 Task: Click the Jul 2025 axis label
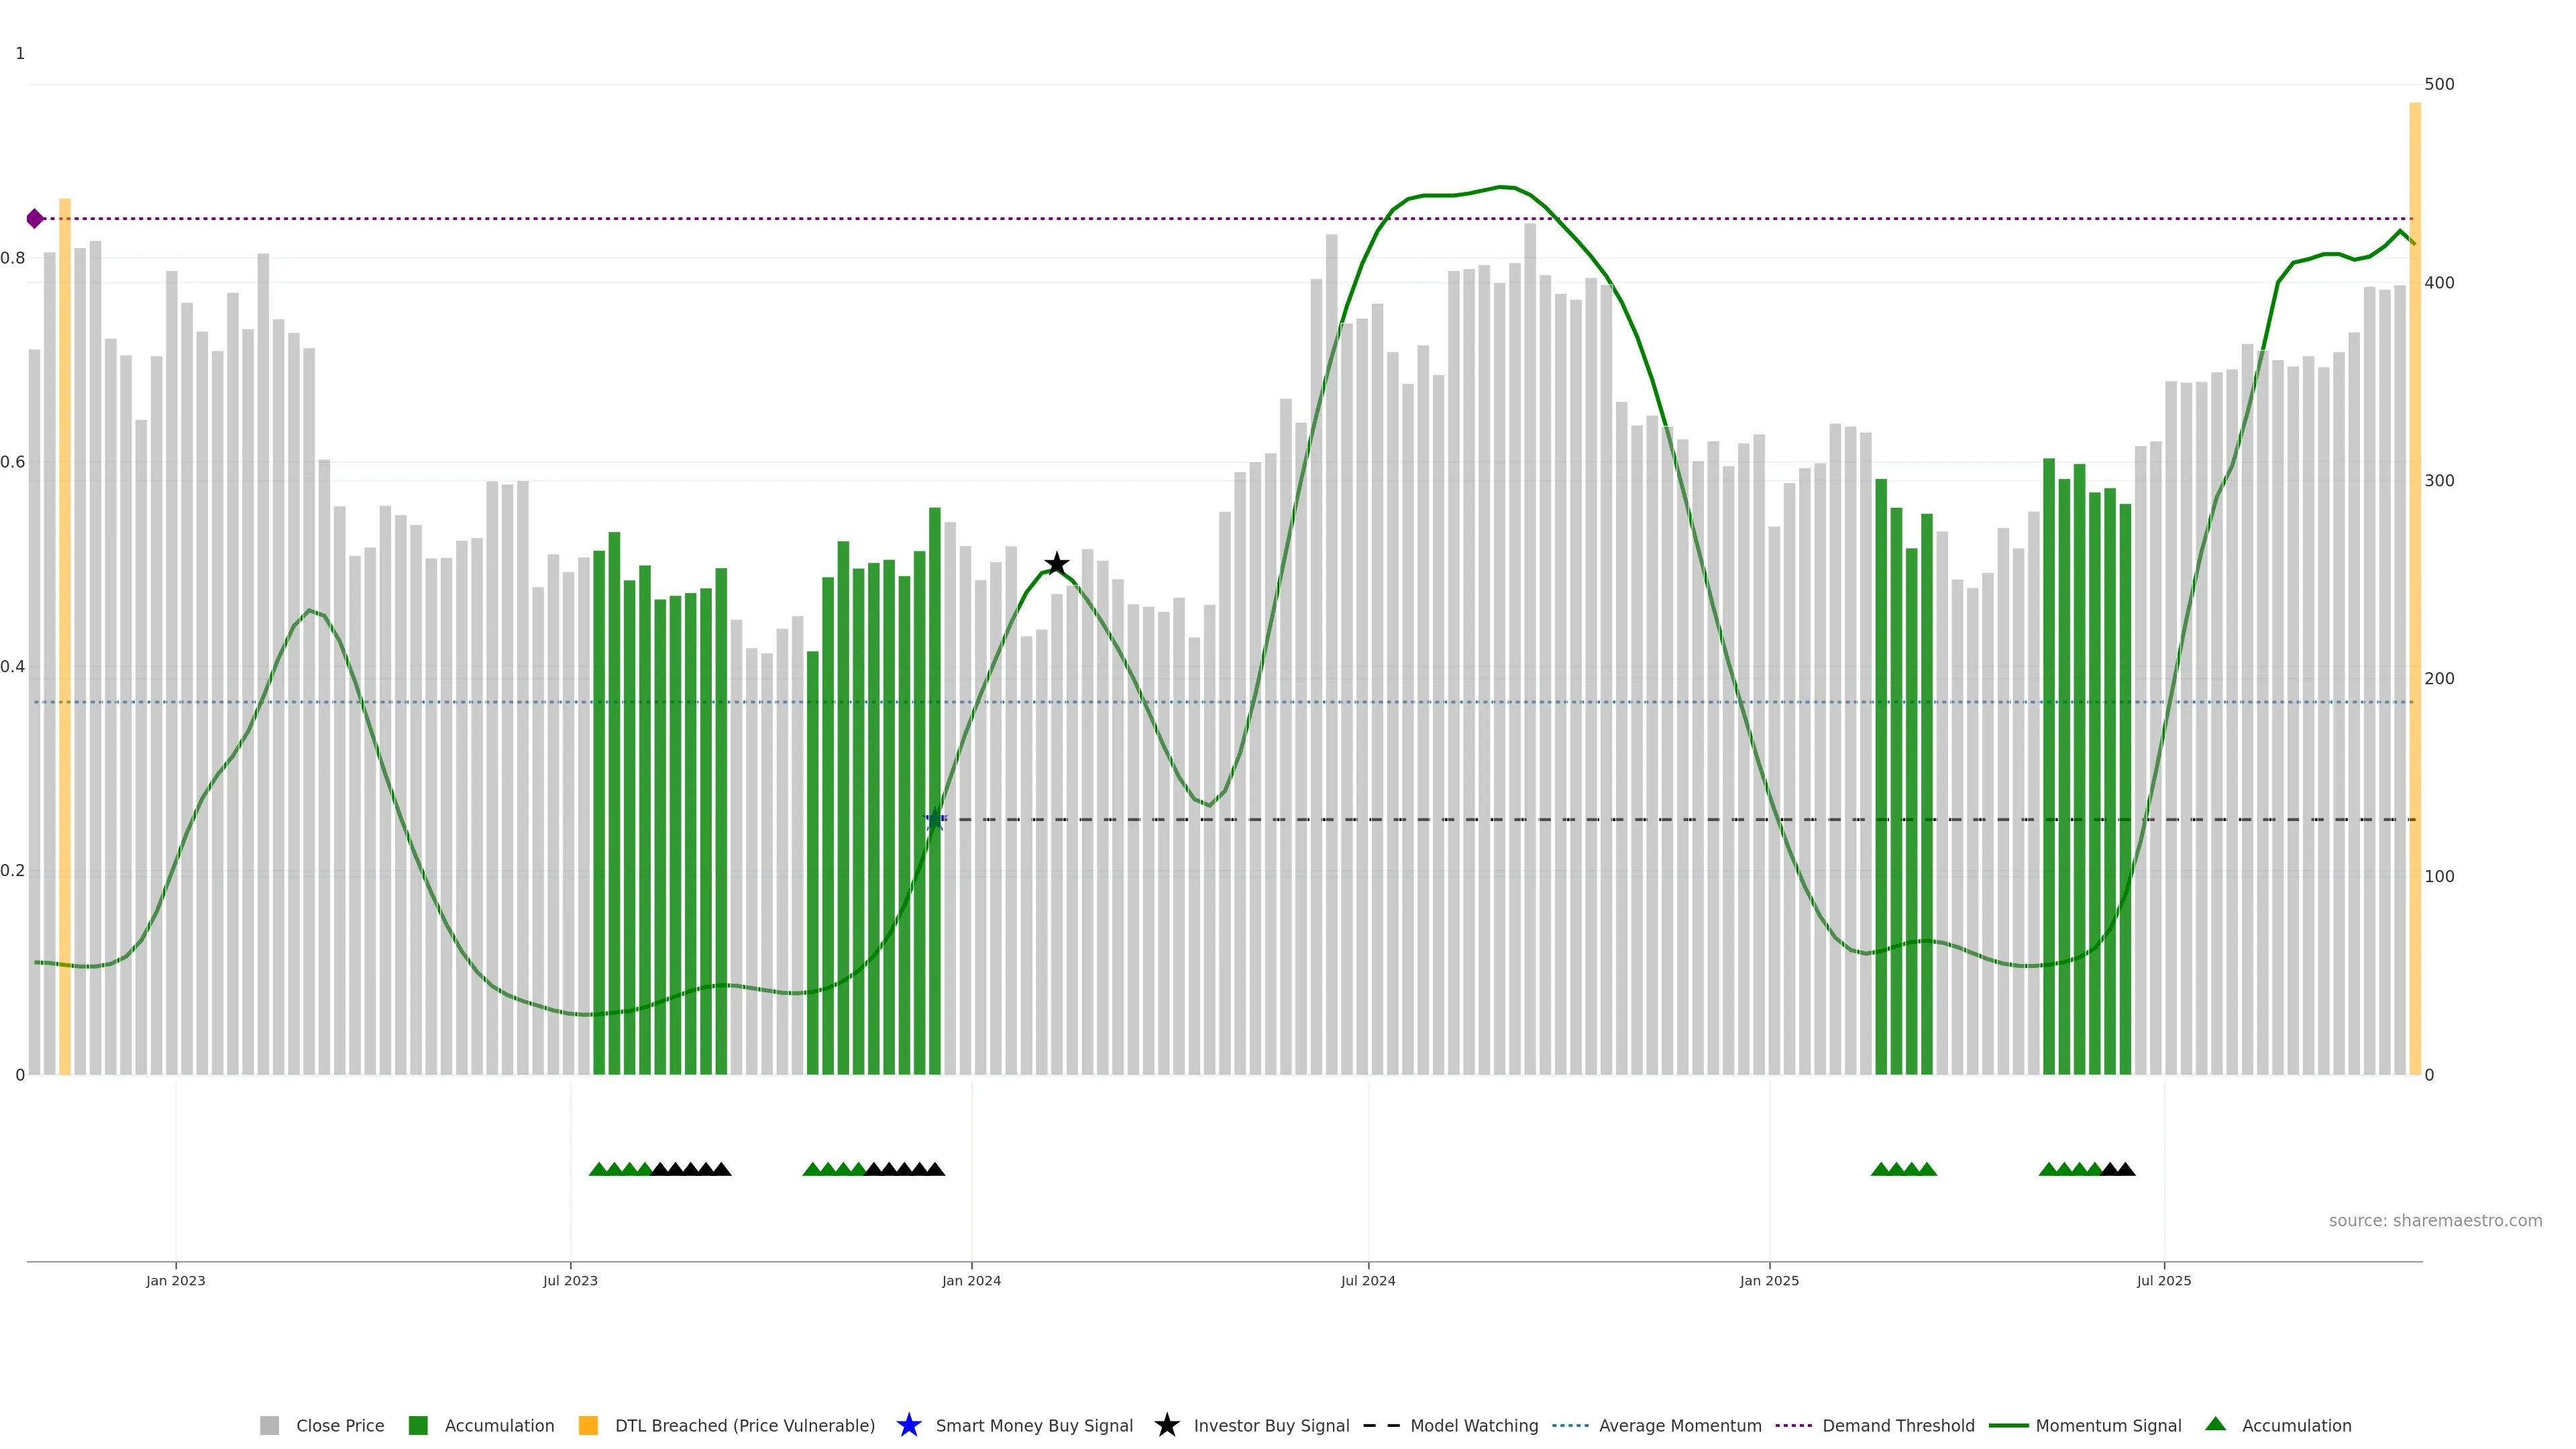coord(2164,1280)
